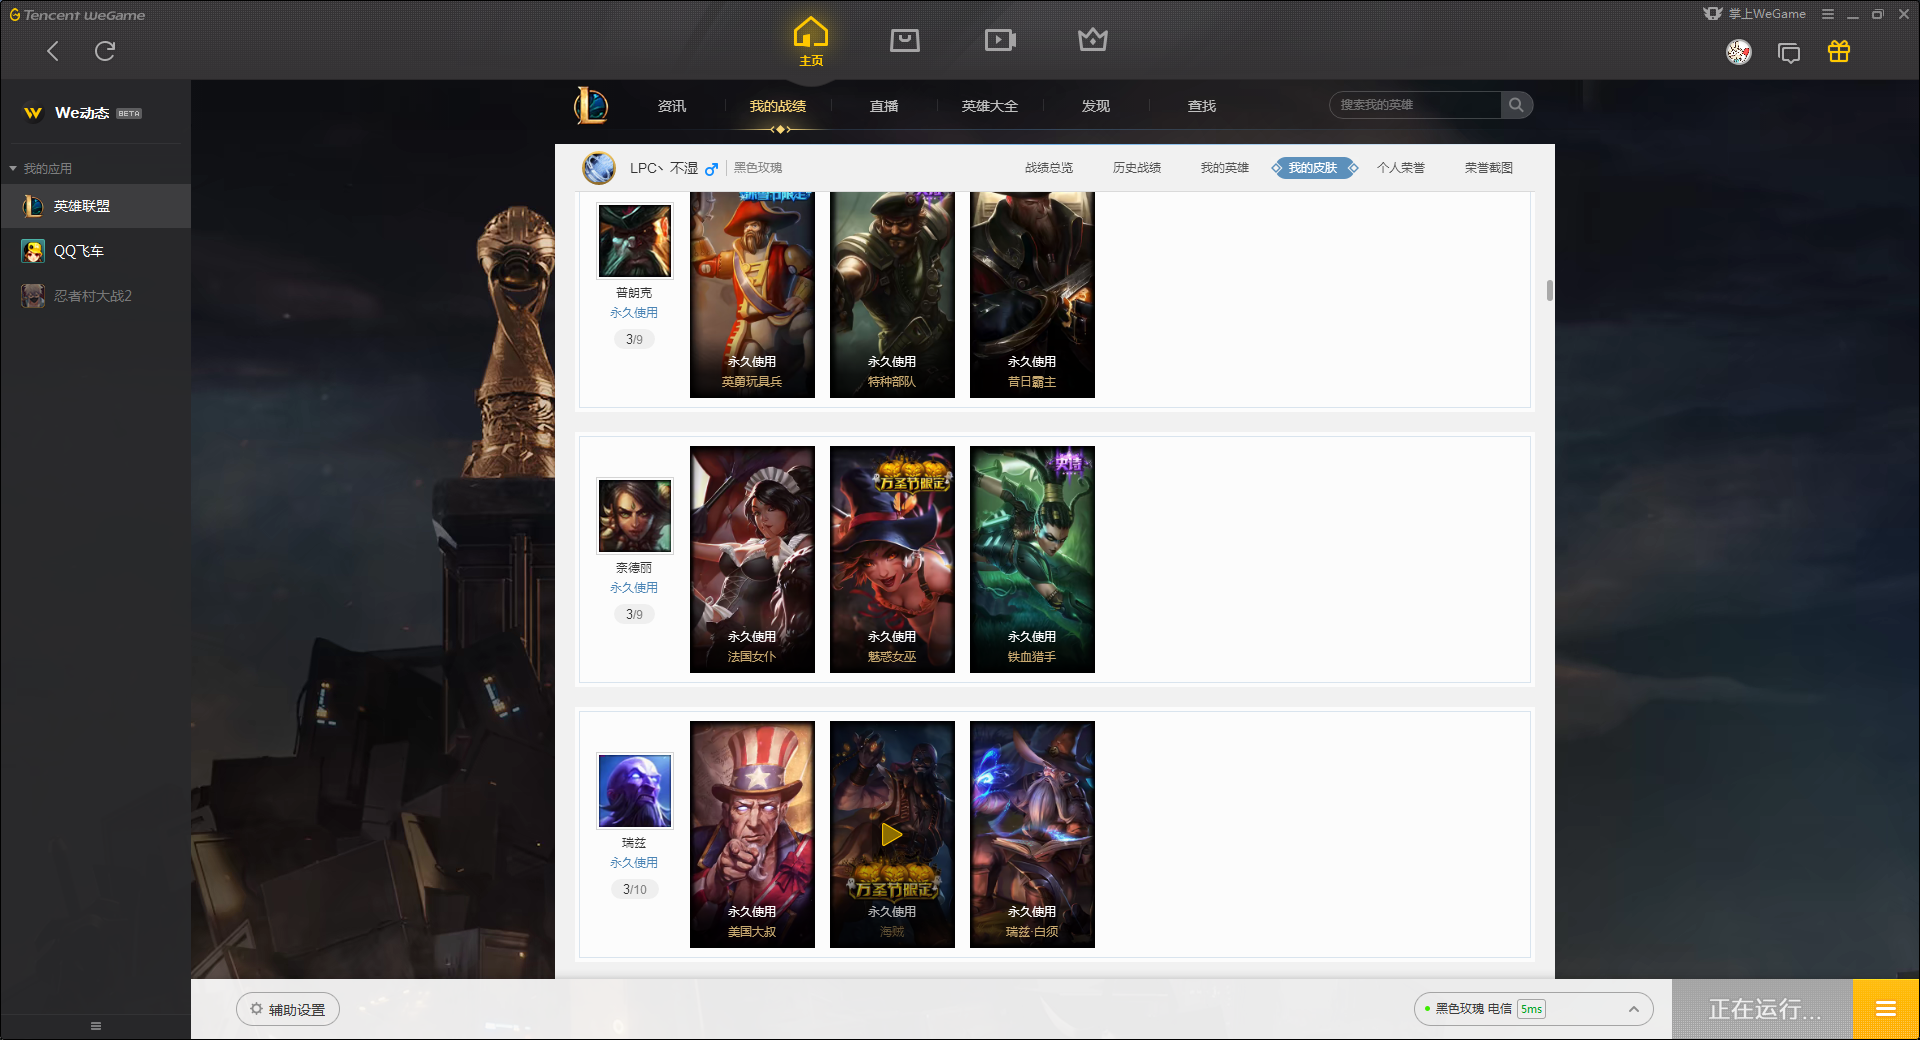This screenshot has width=1920, height=1040.
Task: Open the 法国女仆 skin card
Action: pyautogui.click(x=752, y=559)
